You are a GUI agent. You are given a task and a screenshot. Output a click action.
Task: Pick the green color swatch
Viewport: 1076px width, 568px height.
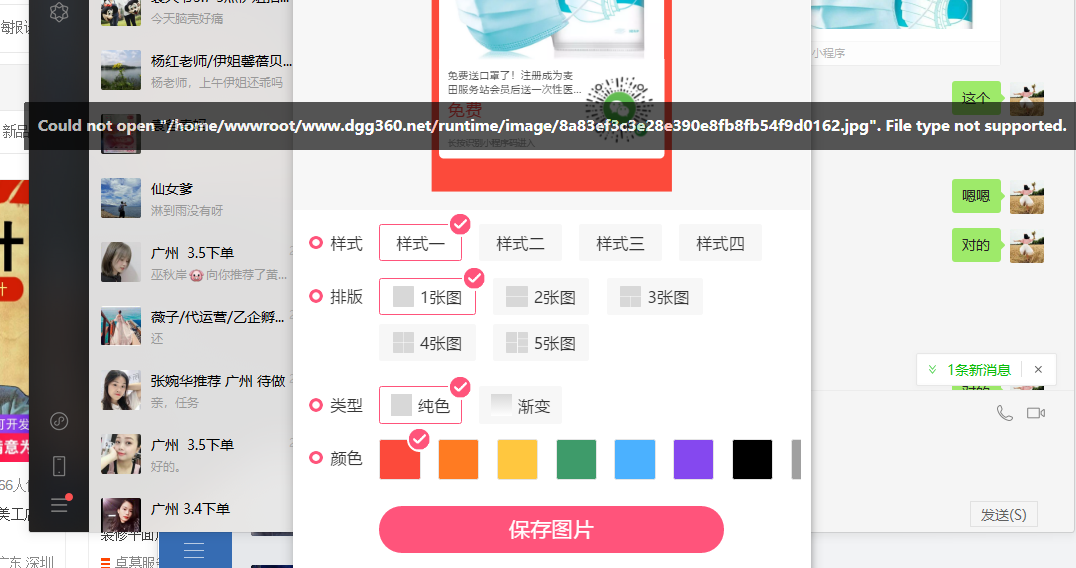coord(576,459)
